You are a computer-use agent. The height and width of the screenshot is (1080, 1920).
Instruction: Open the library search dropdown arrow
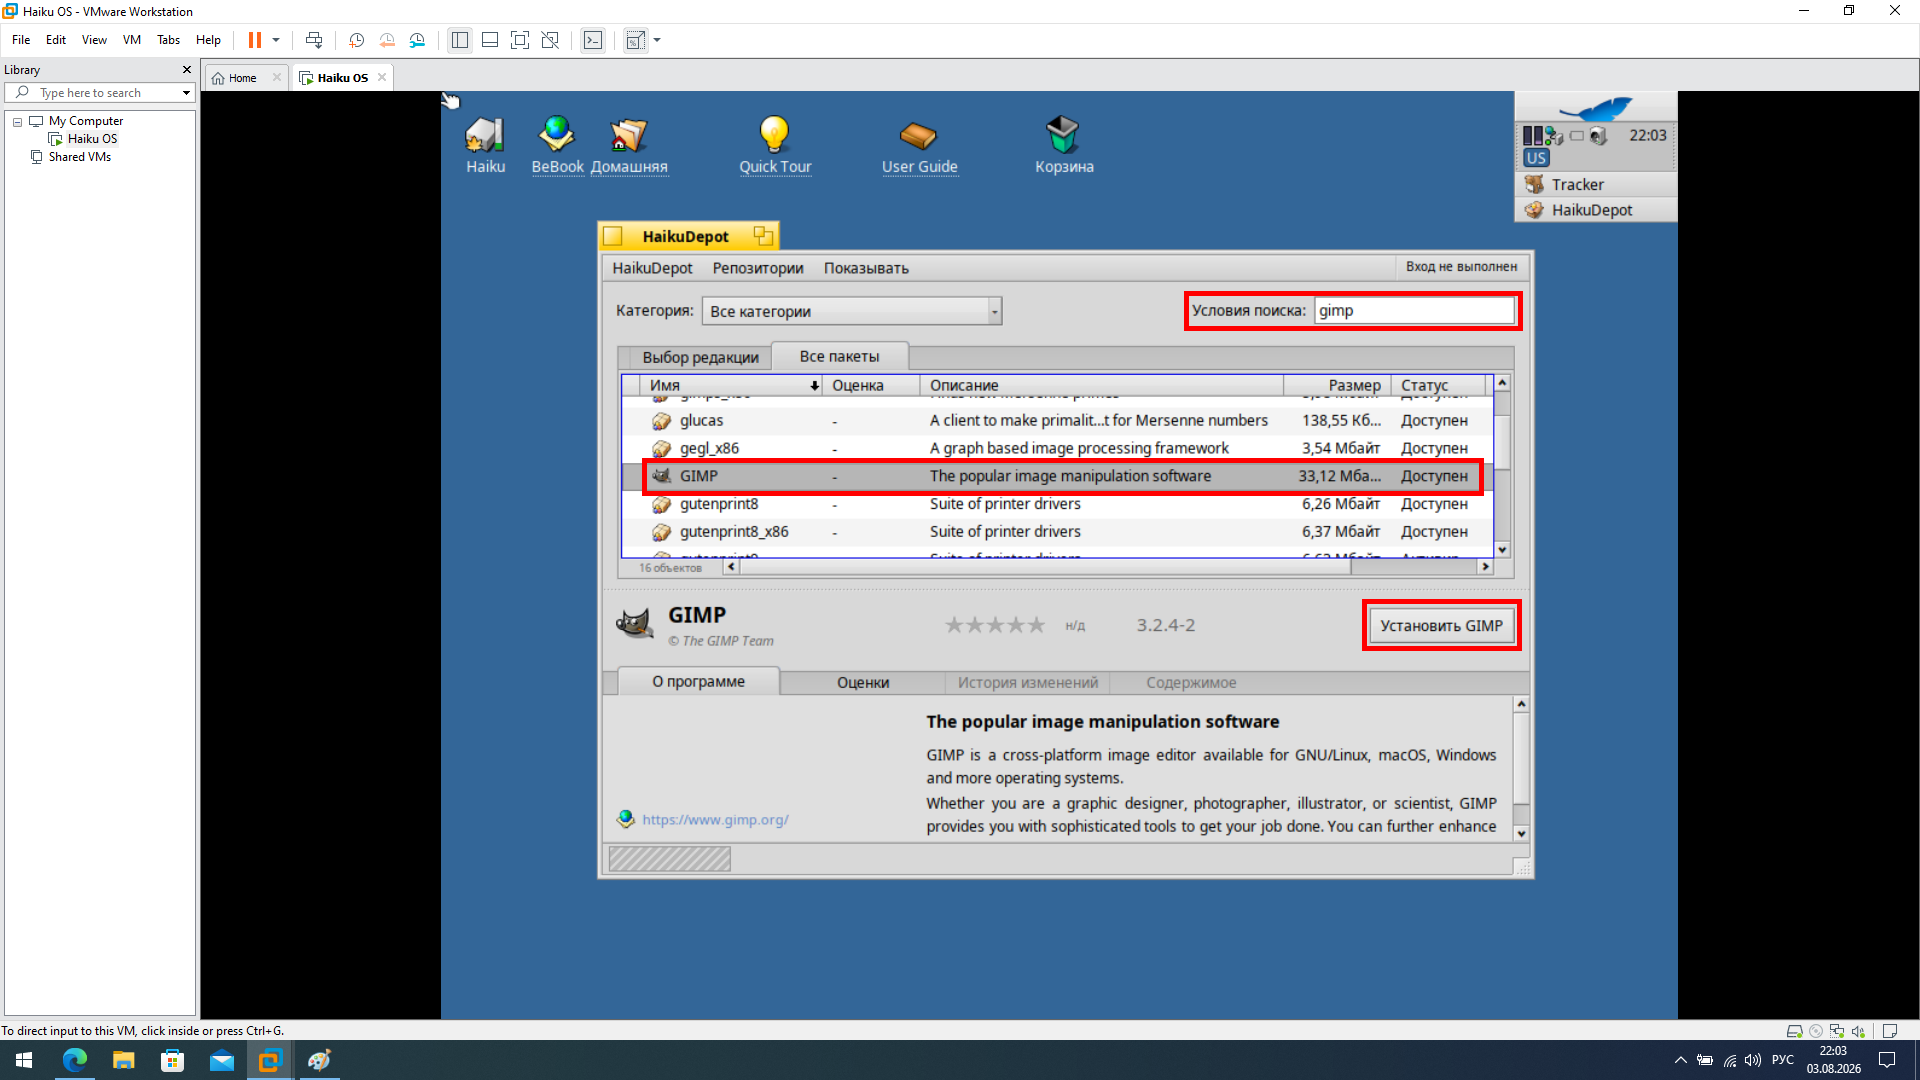pyautogui.click(x=186, y=93)
